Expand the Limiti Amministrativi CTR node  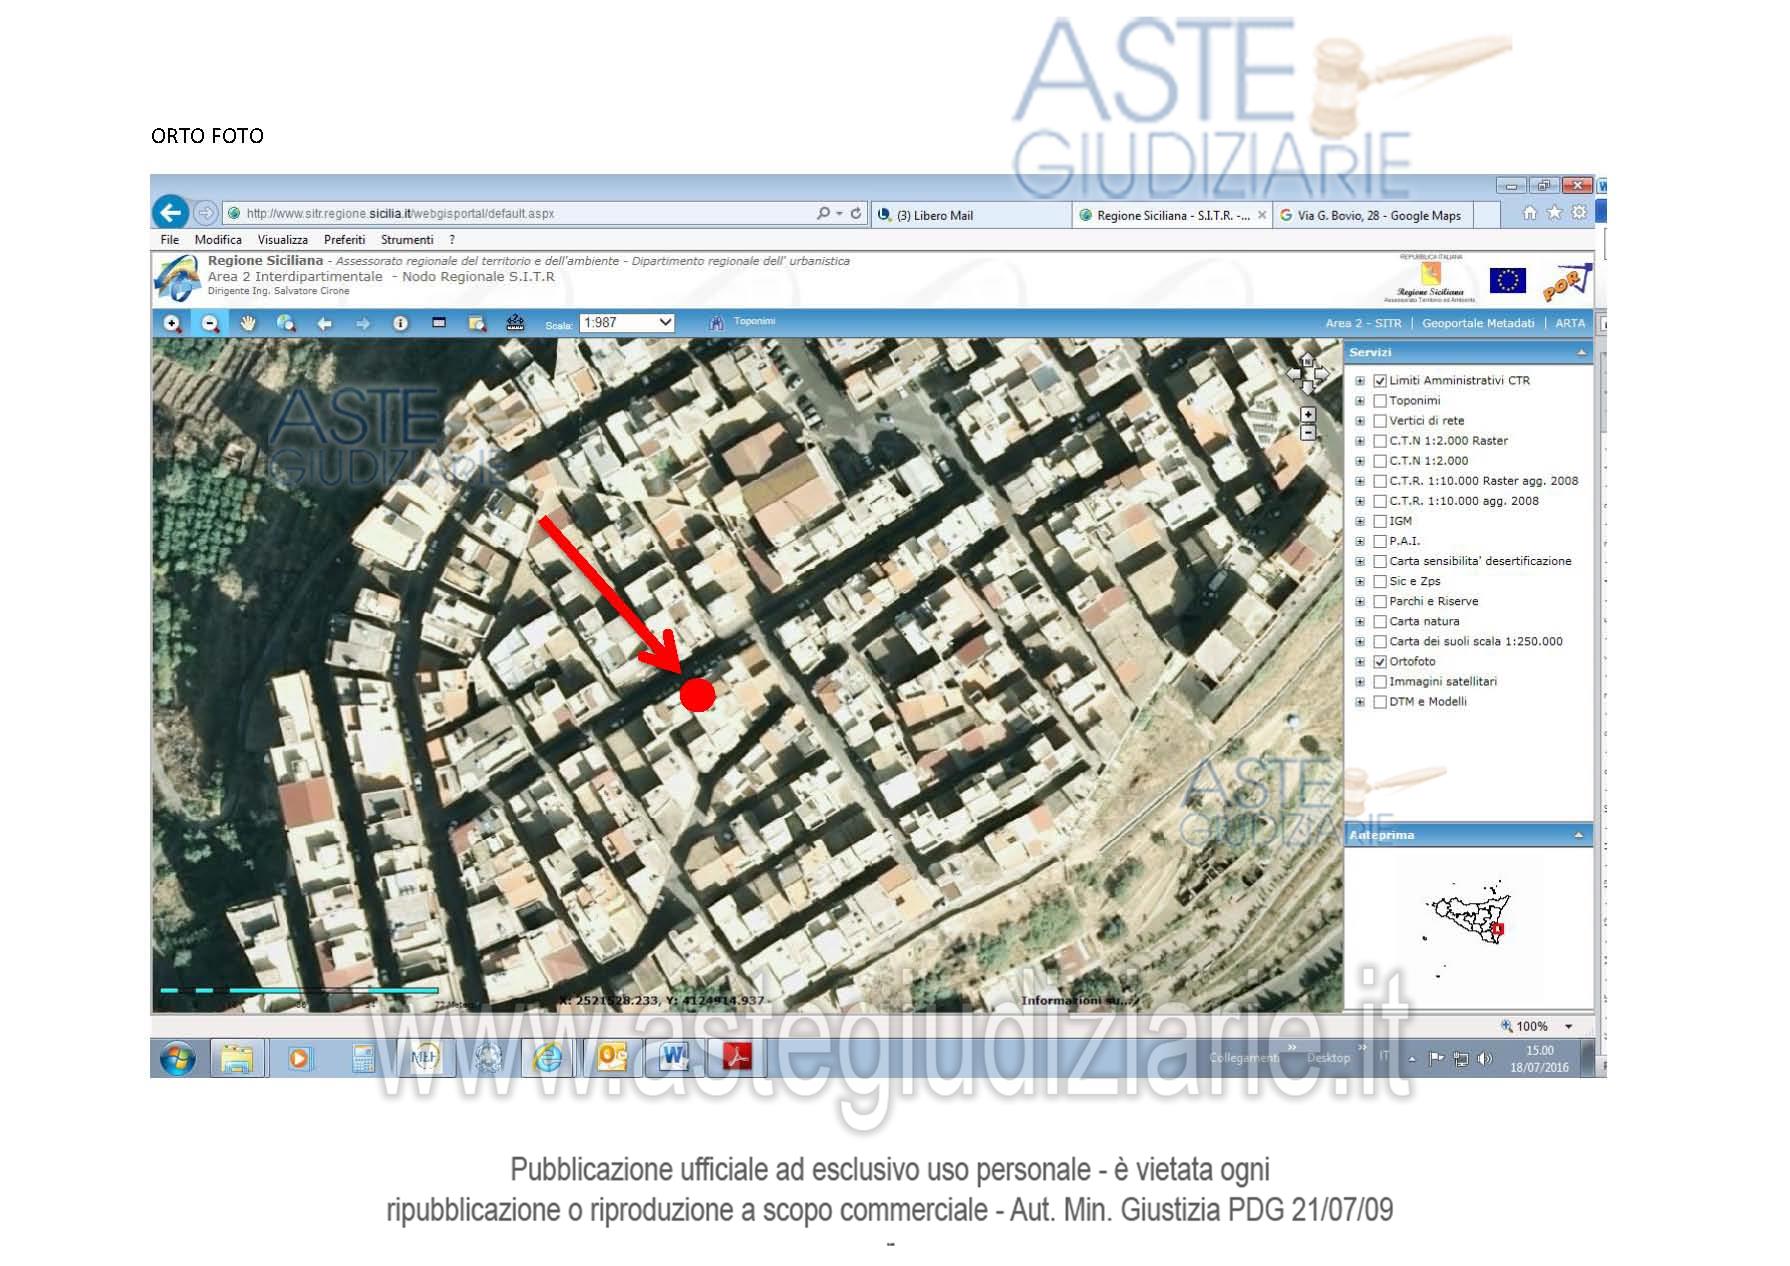[1360, 381]
